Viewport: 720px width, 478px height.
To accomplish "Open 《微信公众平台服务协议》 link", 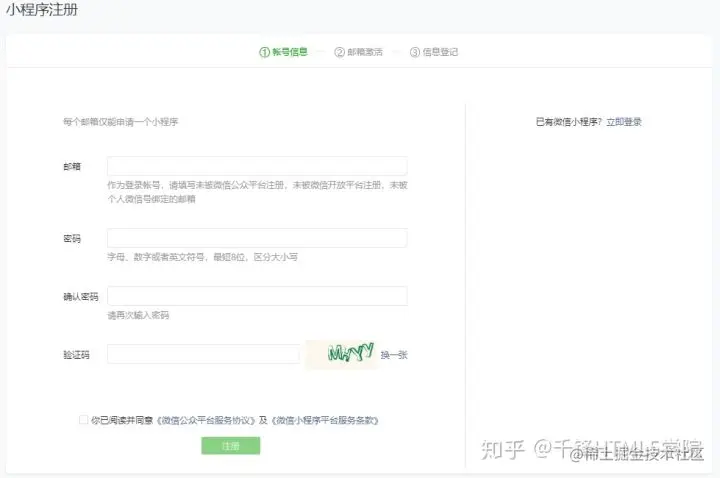I will [x=206, y=420].
